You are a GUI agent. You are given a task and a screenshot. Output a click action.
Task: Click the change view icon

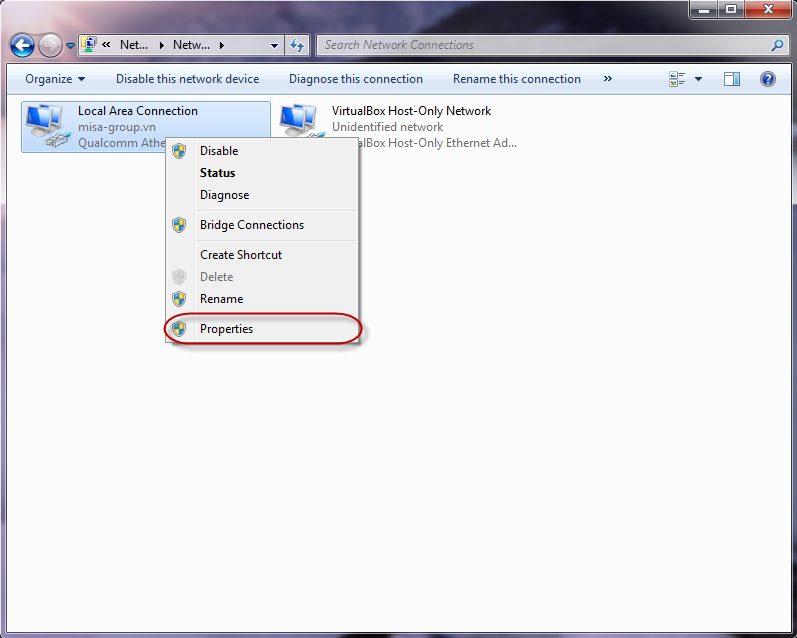678,79
